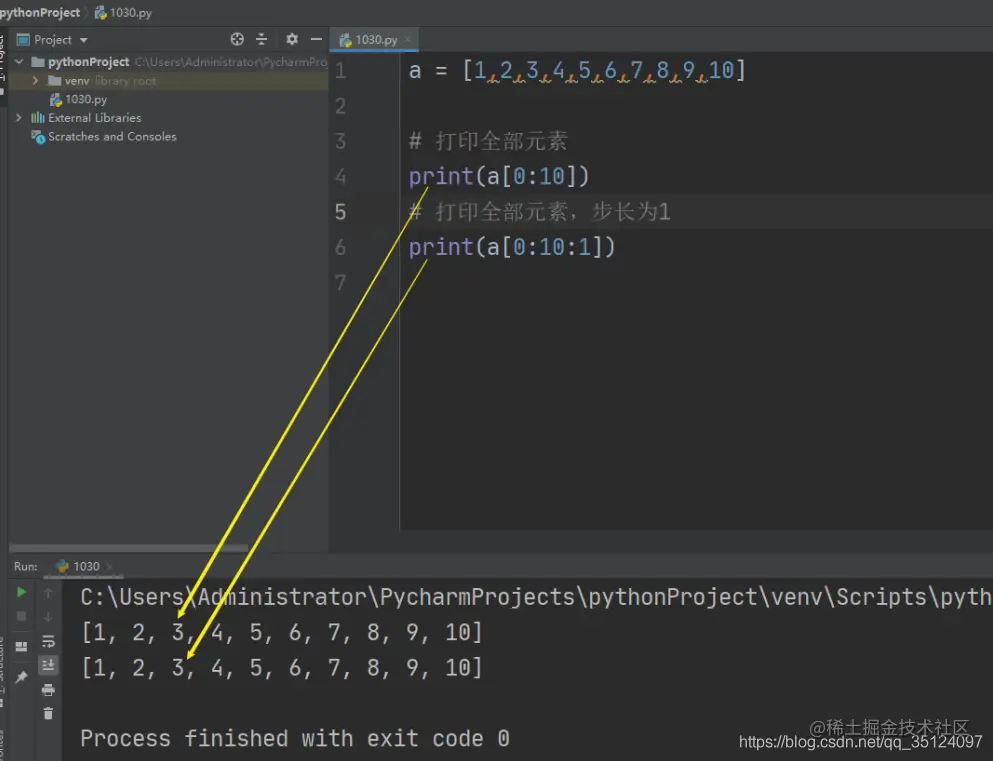
Task: Click the restore layout icon in Run panel
Action: [x=21, y=646]
